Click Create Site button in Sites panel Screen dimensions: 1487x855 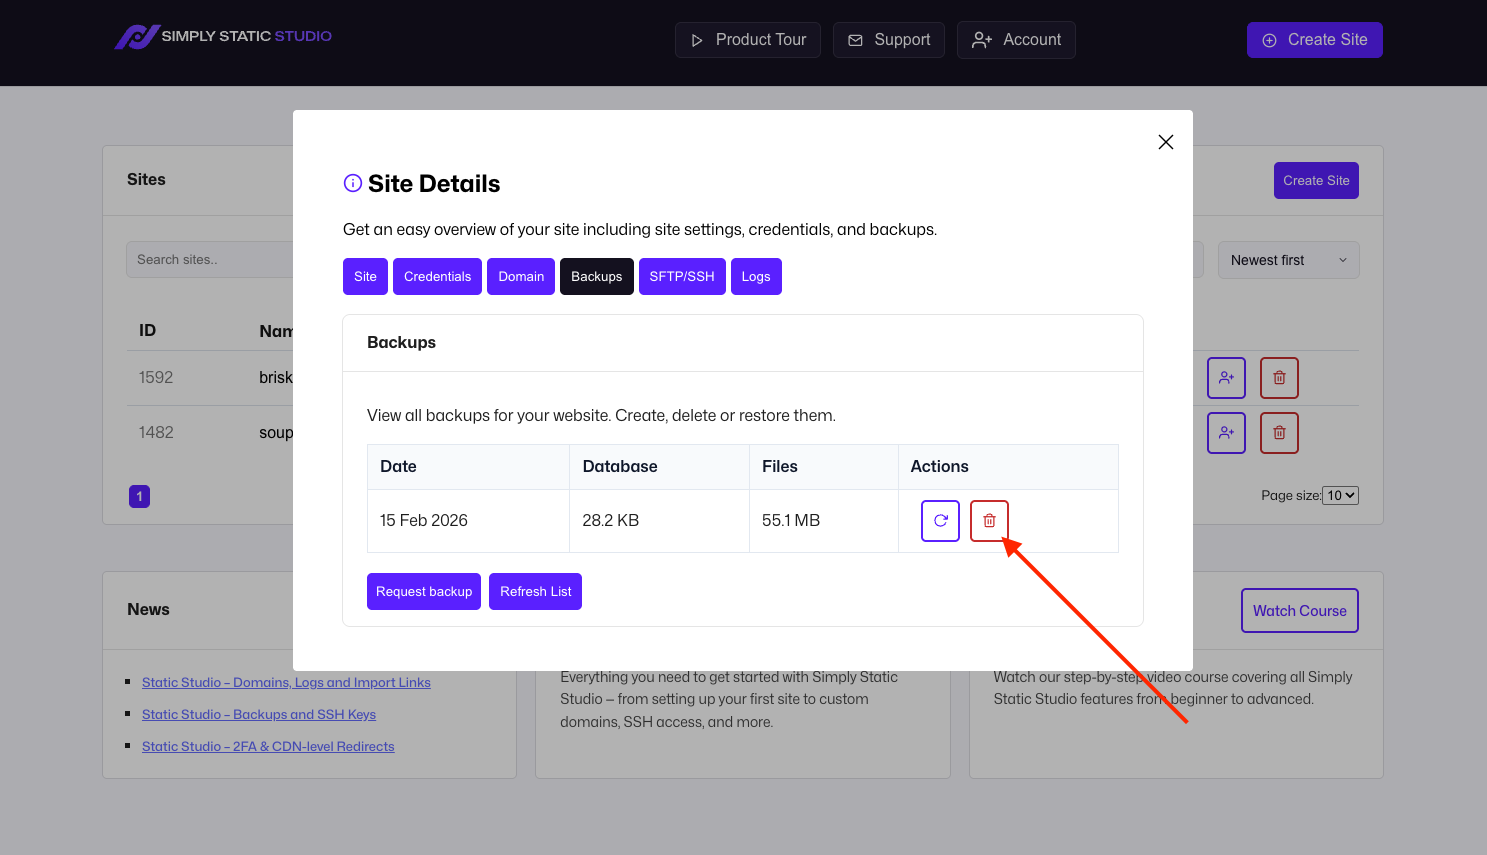click(x=1316, y=181)
